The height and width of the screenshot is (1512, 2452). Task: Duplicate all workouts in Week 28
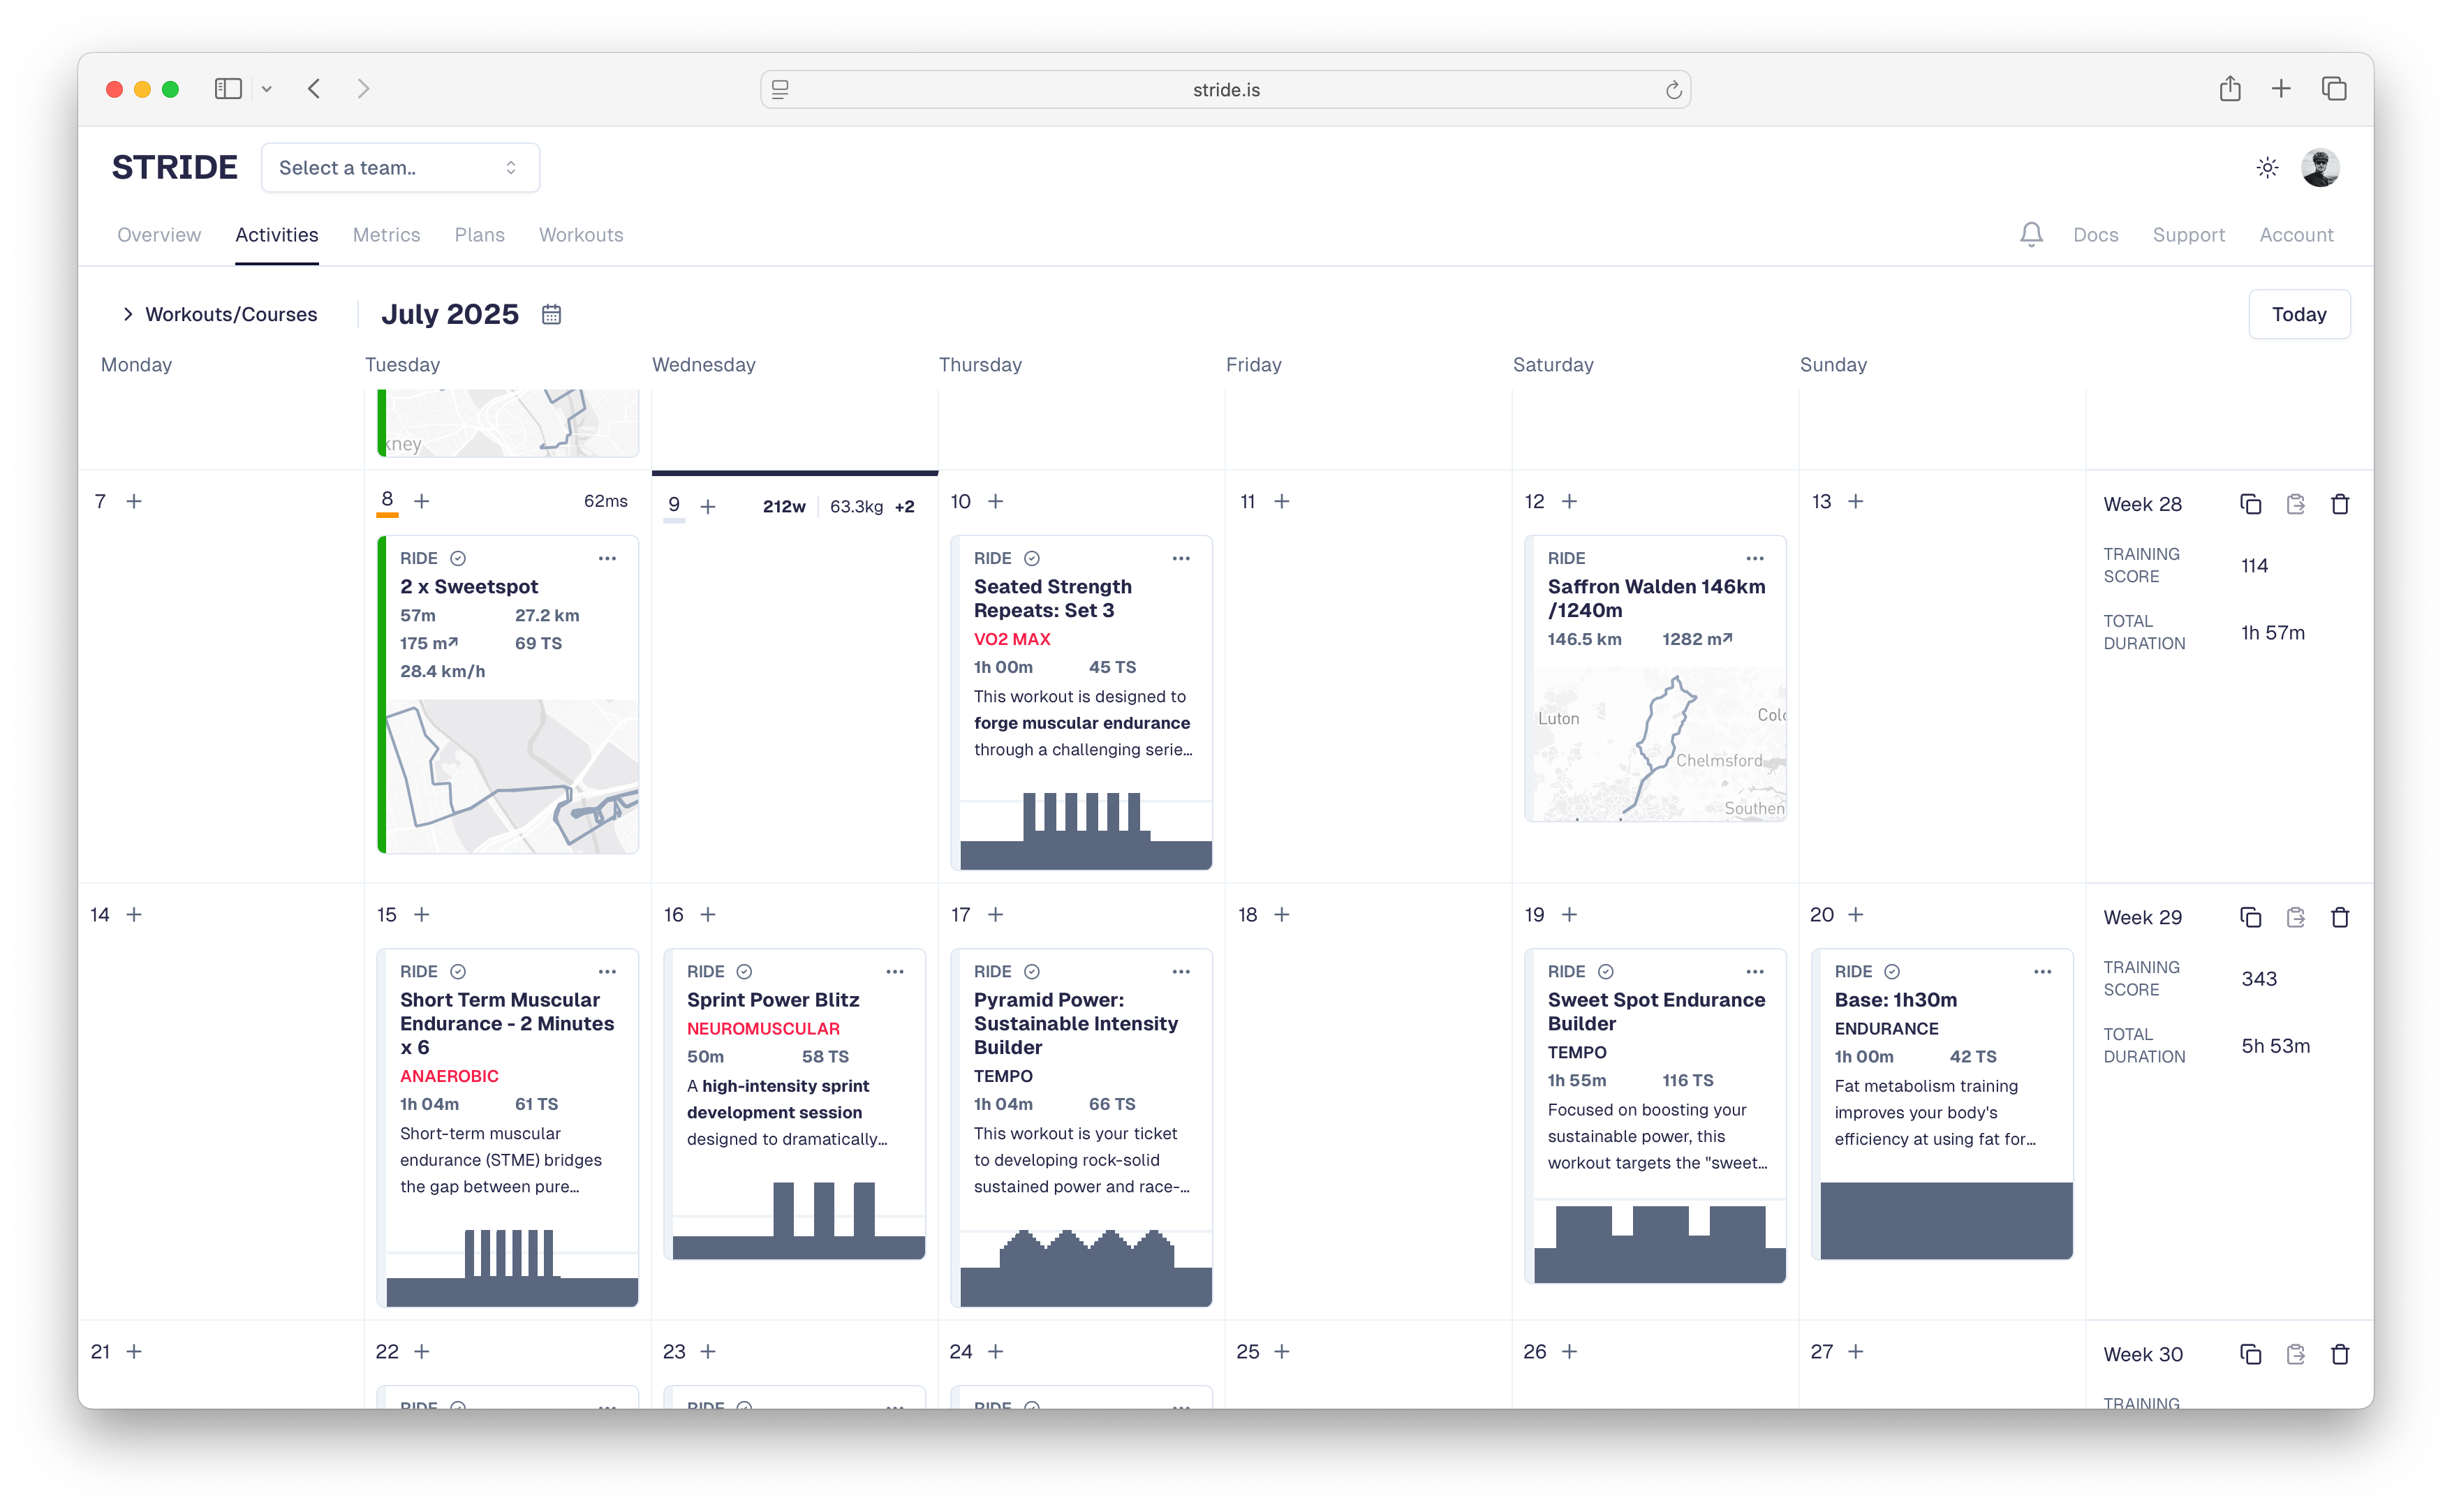tap(2250, 504)
